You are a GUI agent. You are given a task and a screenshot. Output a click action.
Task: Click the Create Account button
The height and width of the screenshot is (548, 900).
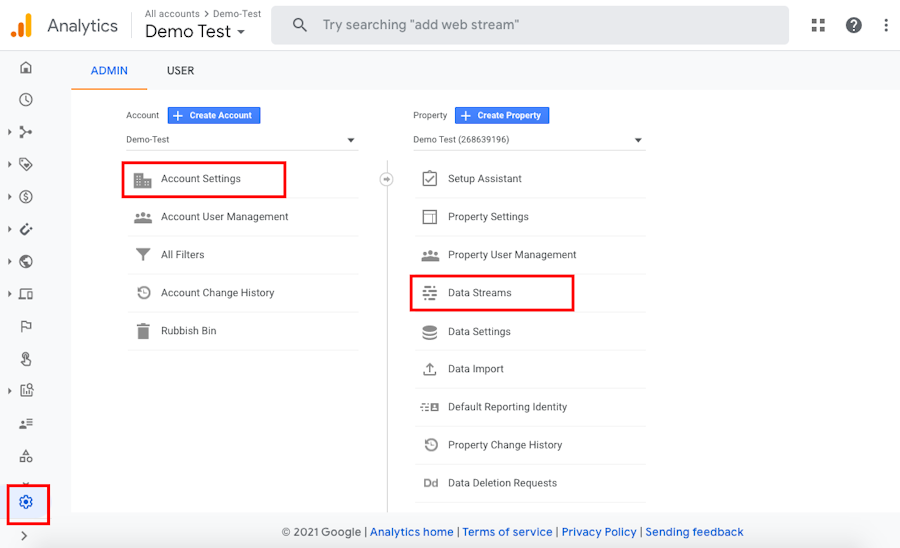(x=214, y=115)
